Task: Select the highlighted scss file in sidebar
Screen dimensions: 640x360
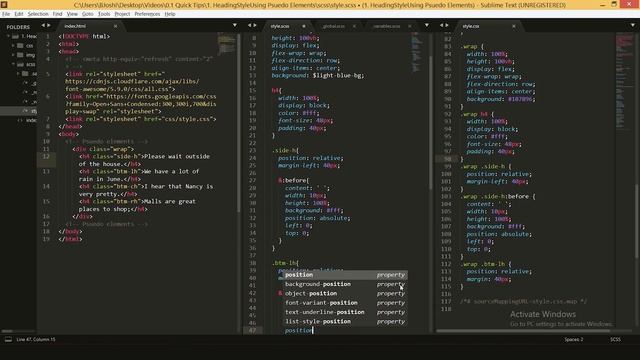Action: 18,111
